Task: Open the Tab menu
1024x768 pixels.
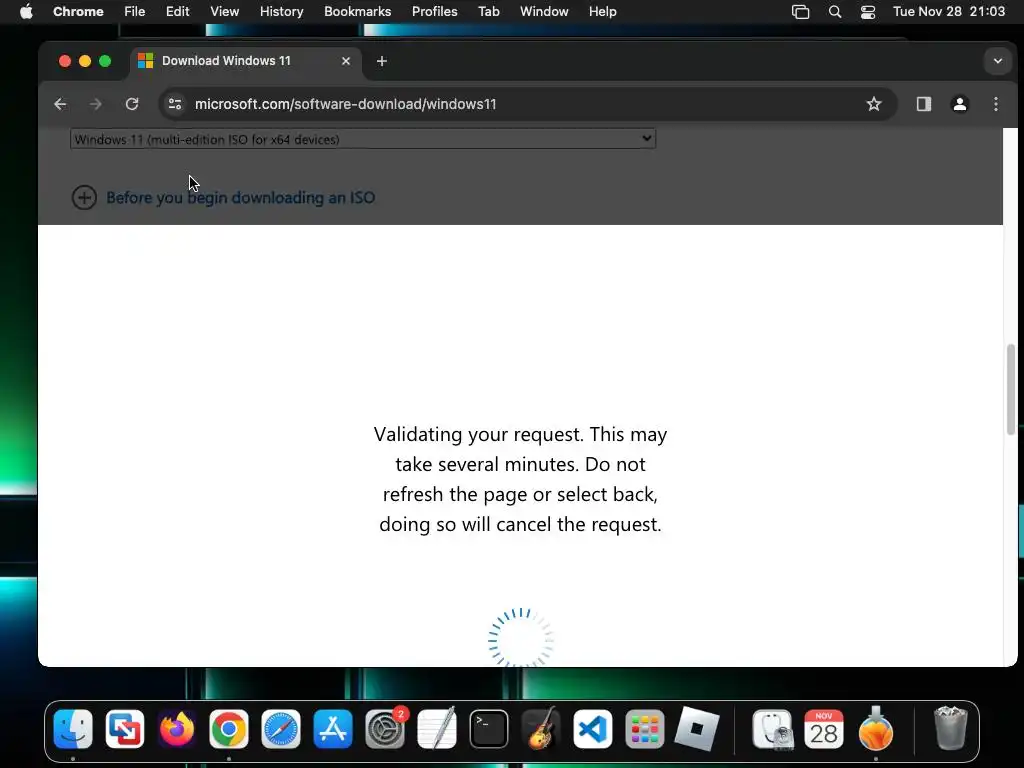Action: (488, 12)
